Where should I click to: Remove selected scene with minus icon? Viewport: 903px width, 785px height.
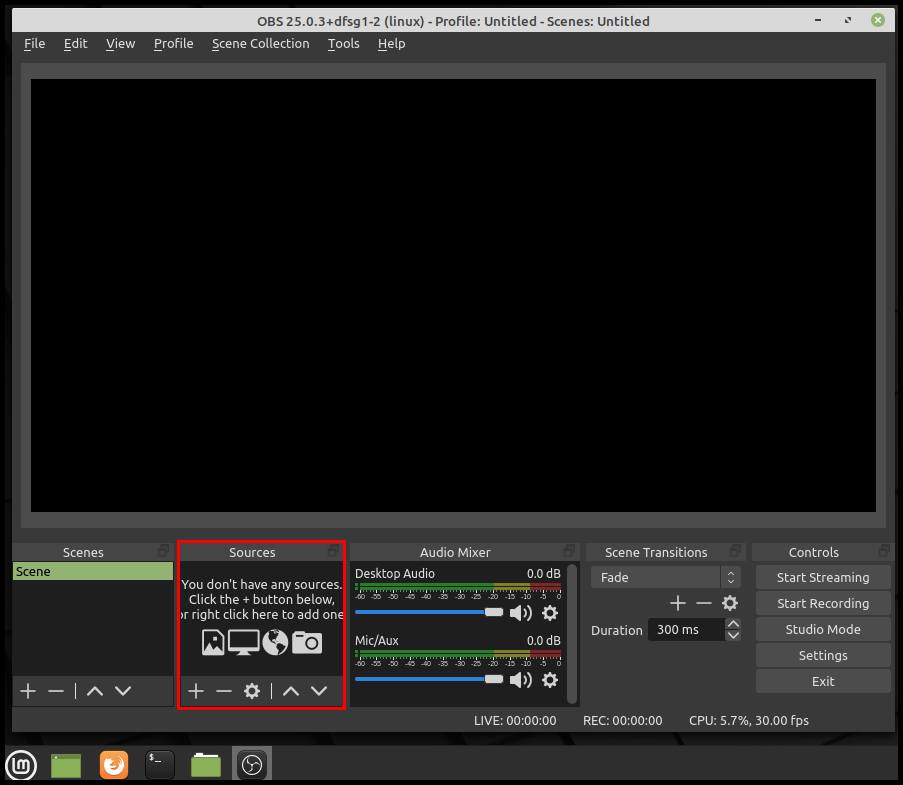(56, 691)
